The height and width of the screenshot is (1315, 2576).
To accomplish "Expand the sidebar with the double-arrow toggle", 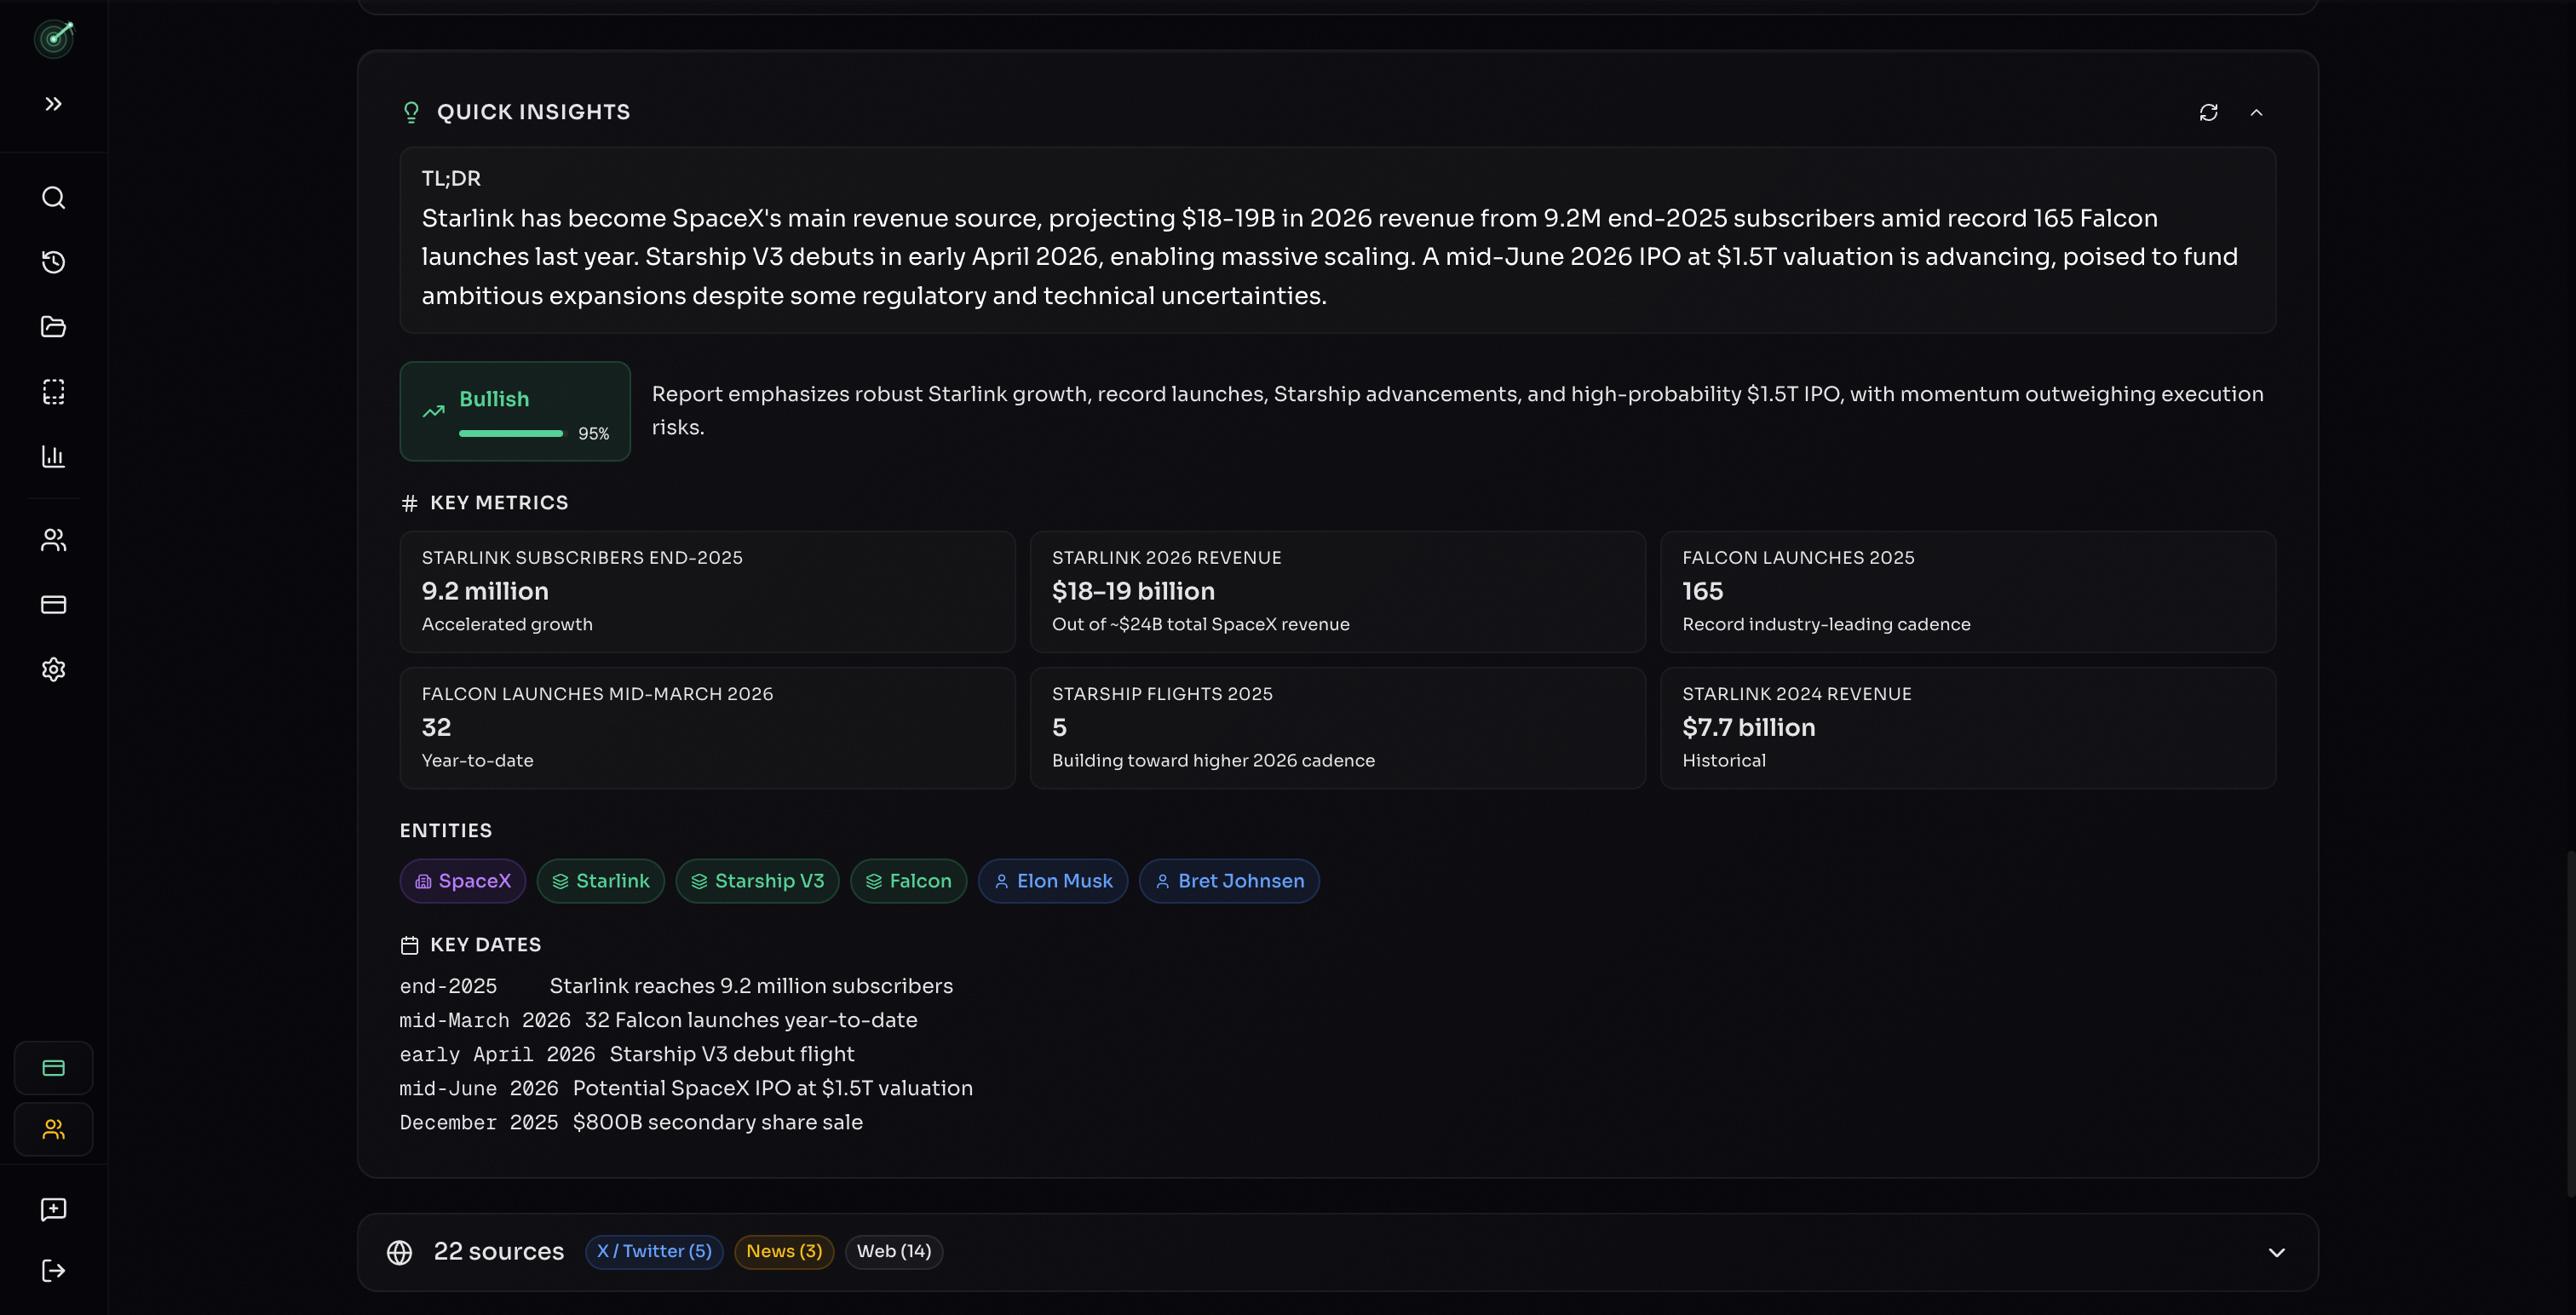I will click(x=53, y=103).
